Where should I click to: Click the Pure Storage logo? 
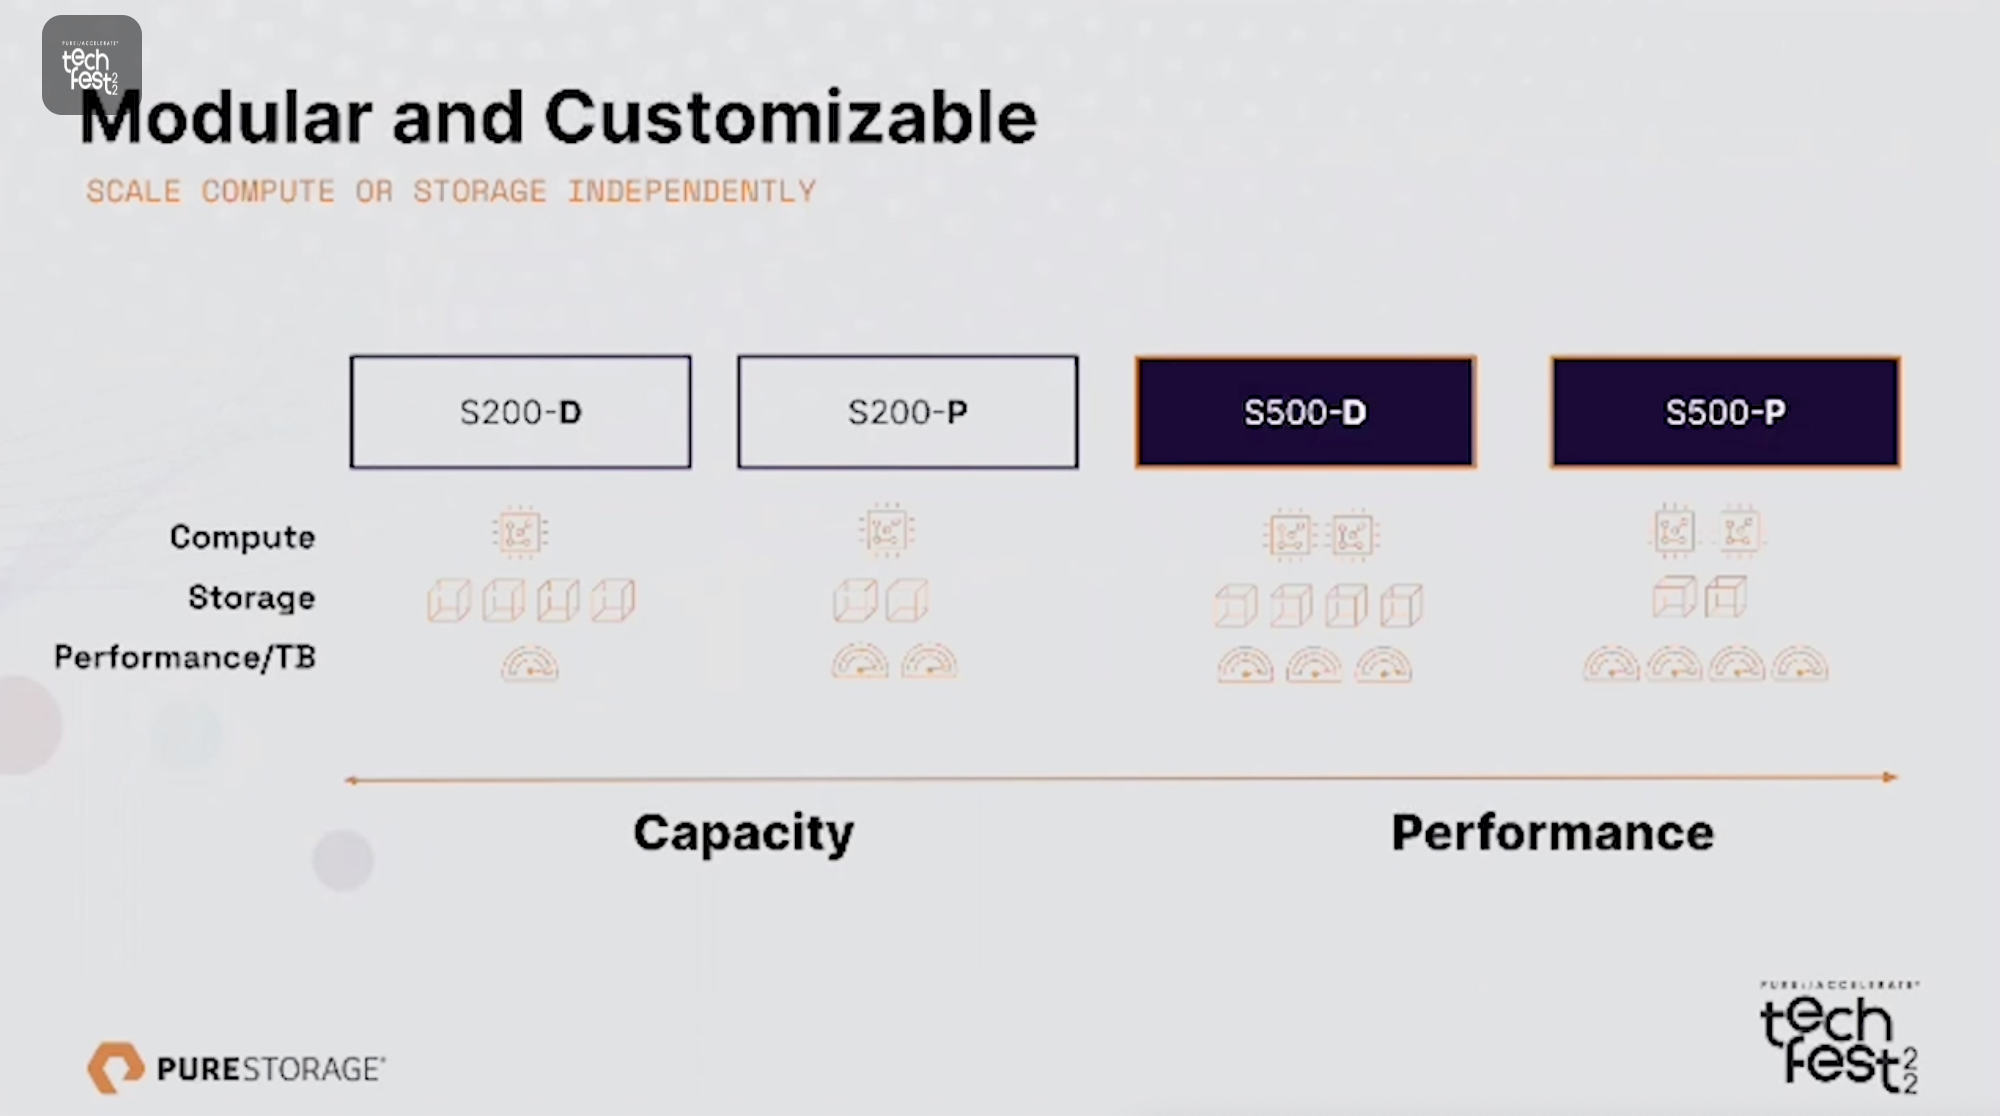click(236, 1067)
